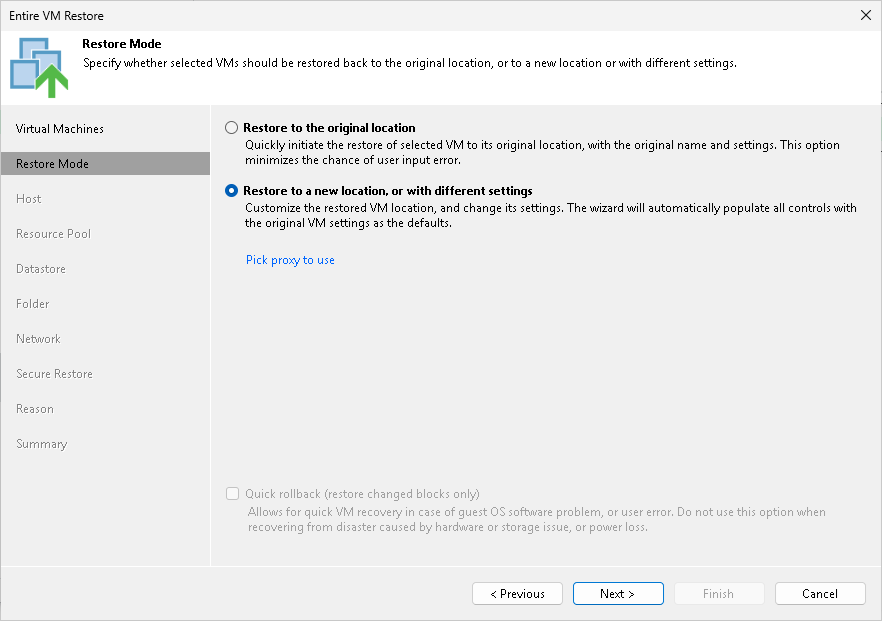
Task: Select the Virtual Machines wizard step
Action: (x=59, y=128)
